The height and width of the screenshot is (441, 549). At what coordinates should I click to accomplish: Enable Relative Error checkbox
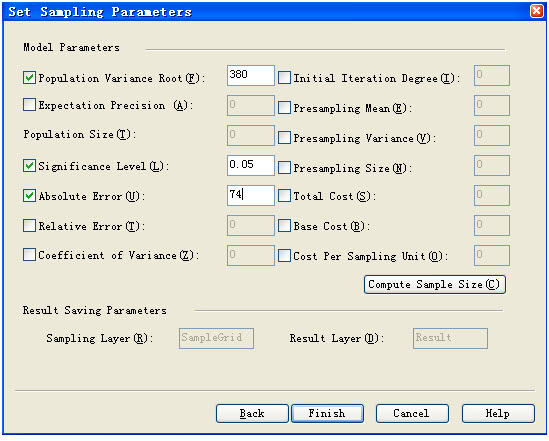coord(29,226)
